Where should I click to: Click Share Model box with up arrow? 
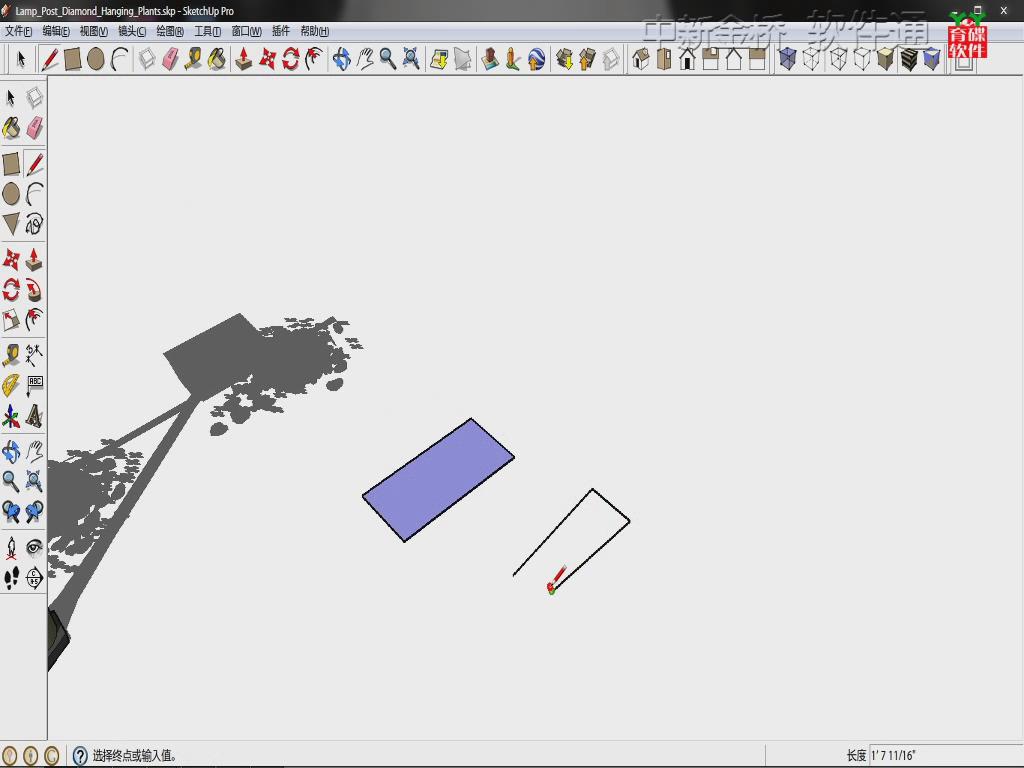pyautogui.click(x=587, y=59)
